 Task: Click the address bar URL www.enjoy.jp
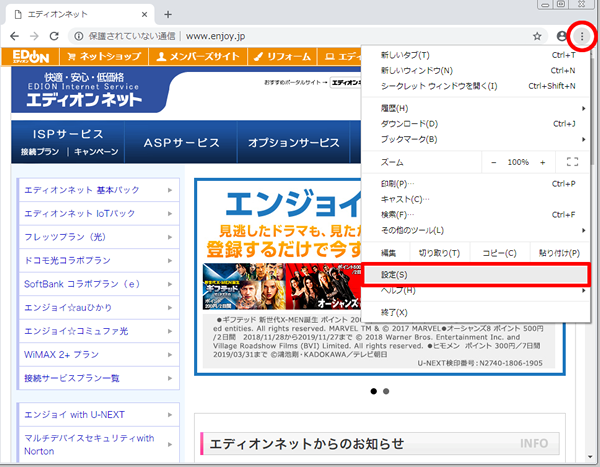pyautogui.click(x=215, y=36)
